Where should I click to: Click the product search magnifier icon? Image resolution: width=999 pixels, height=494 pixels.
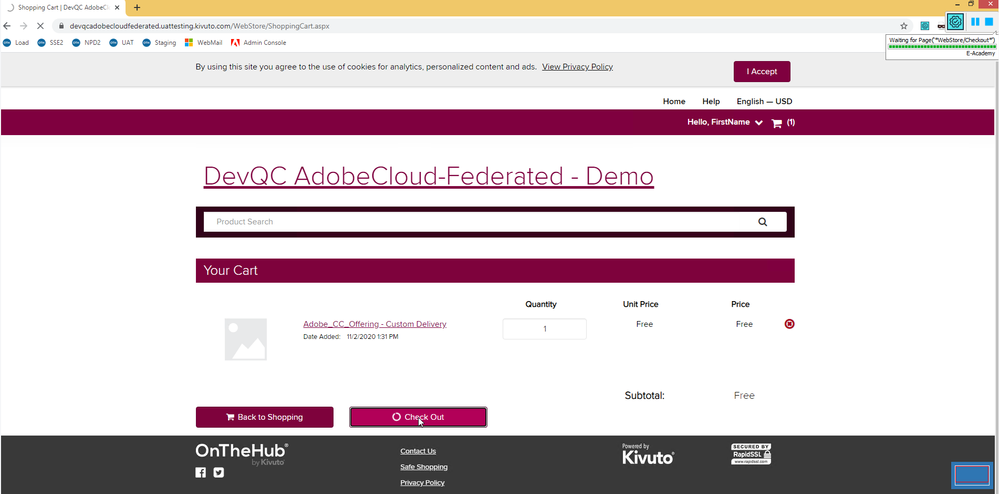click(x=763, y=222)
